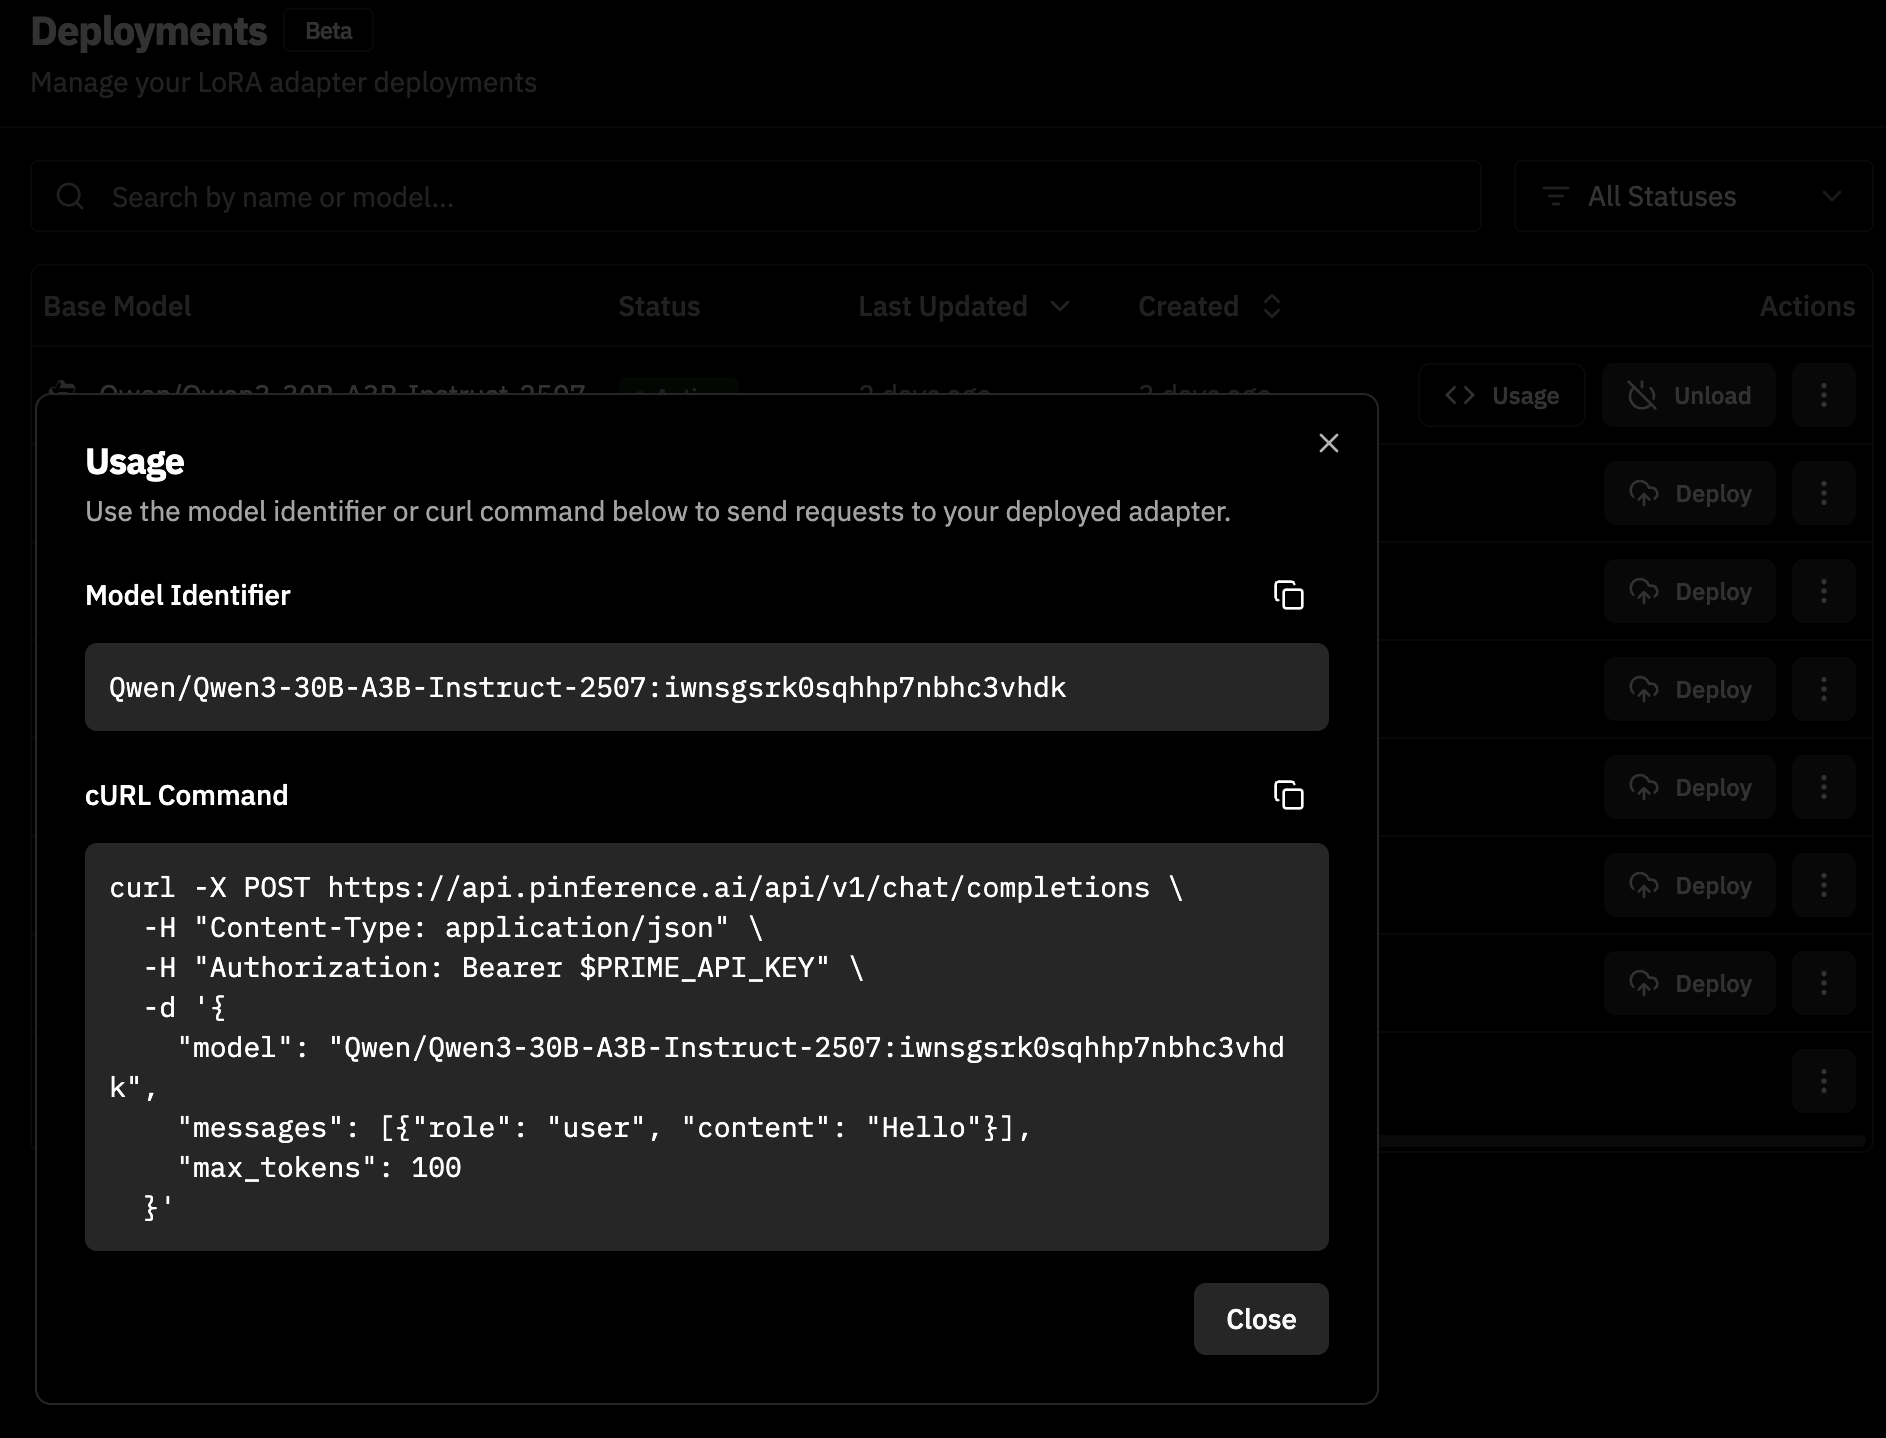This screenshot has height=1438, width=1886.
Task: Click the Status column header
Action: (x=659, y=306)
